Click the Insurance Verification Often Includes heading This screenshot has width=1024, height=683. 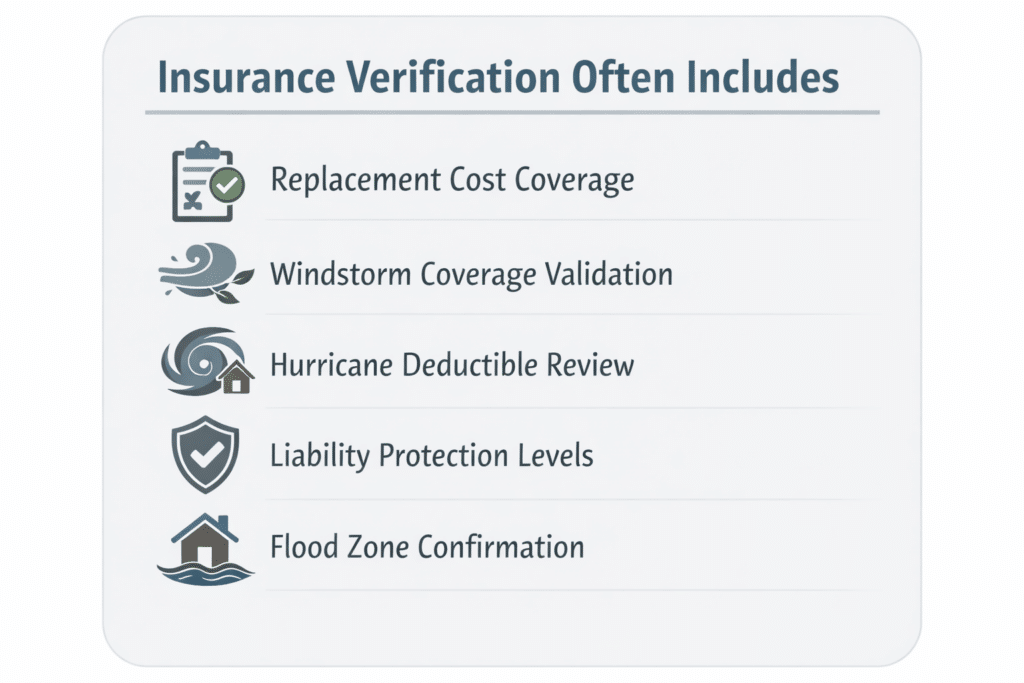click(x=498, y=77)
